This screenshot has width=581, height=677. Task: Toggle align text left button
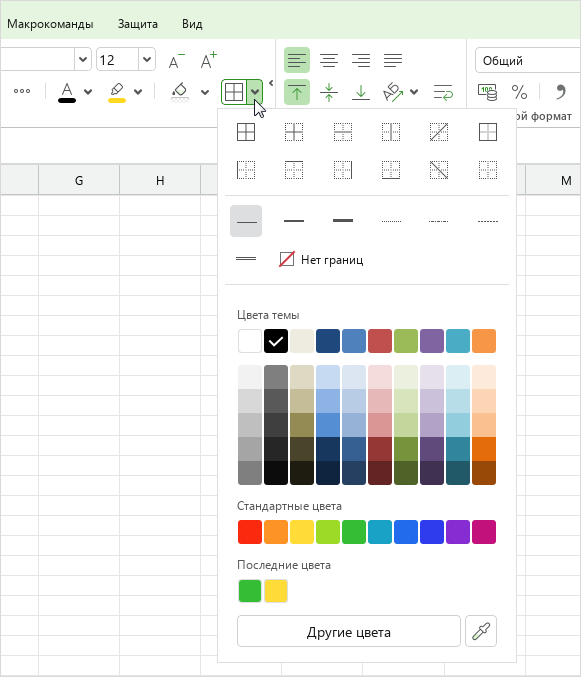tap(297, 60)
